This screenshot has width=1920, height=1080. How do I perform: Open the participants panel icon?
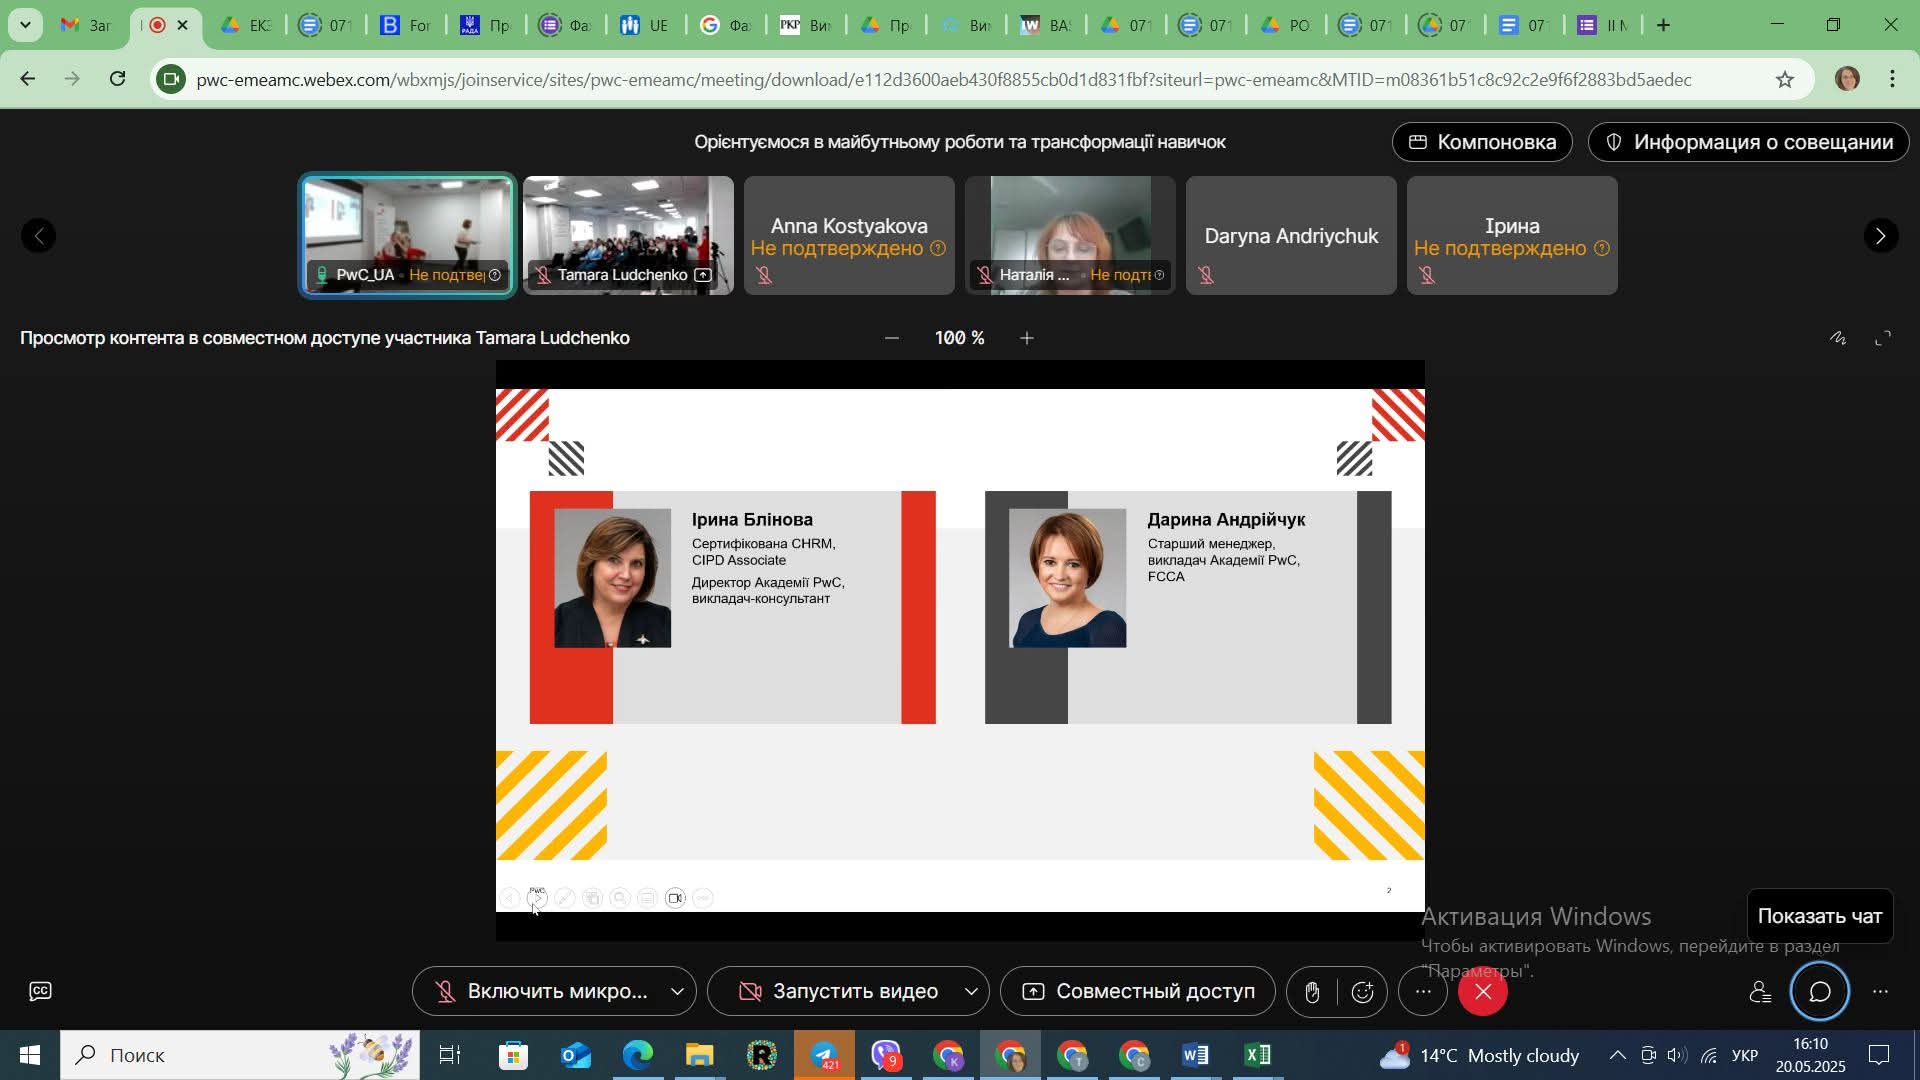click(x=1760, y=992)
